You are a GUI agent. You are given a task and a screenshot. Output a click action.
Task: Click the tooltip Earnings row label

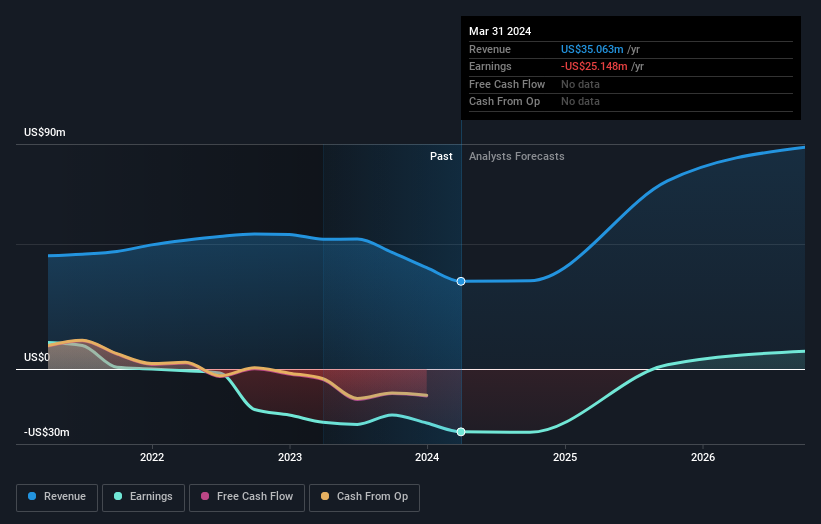pos(490,66)
